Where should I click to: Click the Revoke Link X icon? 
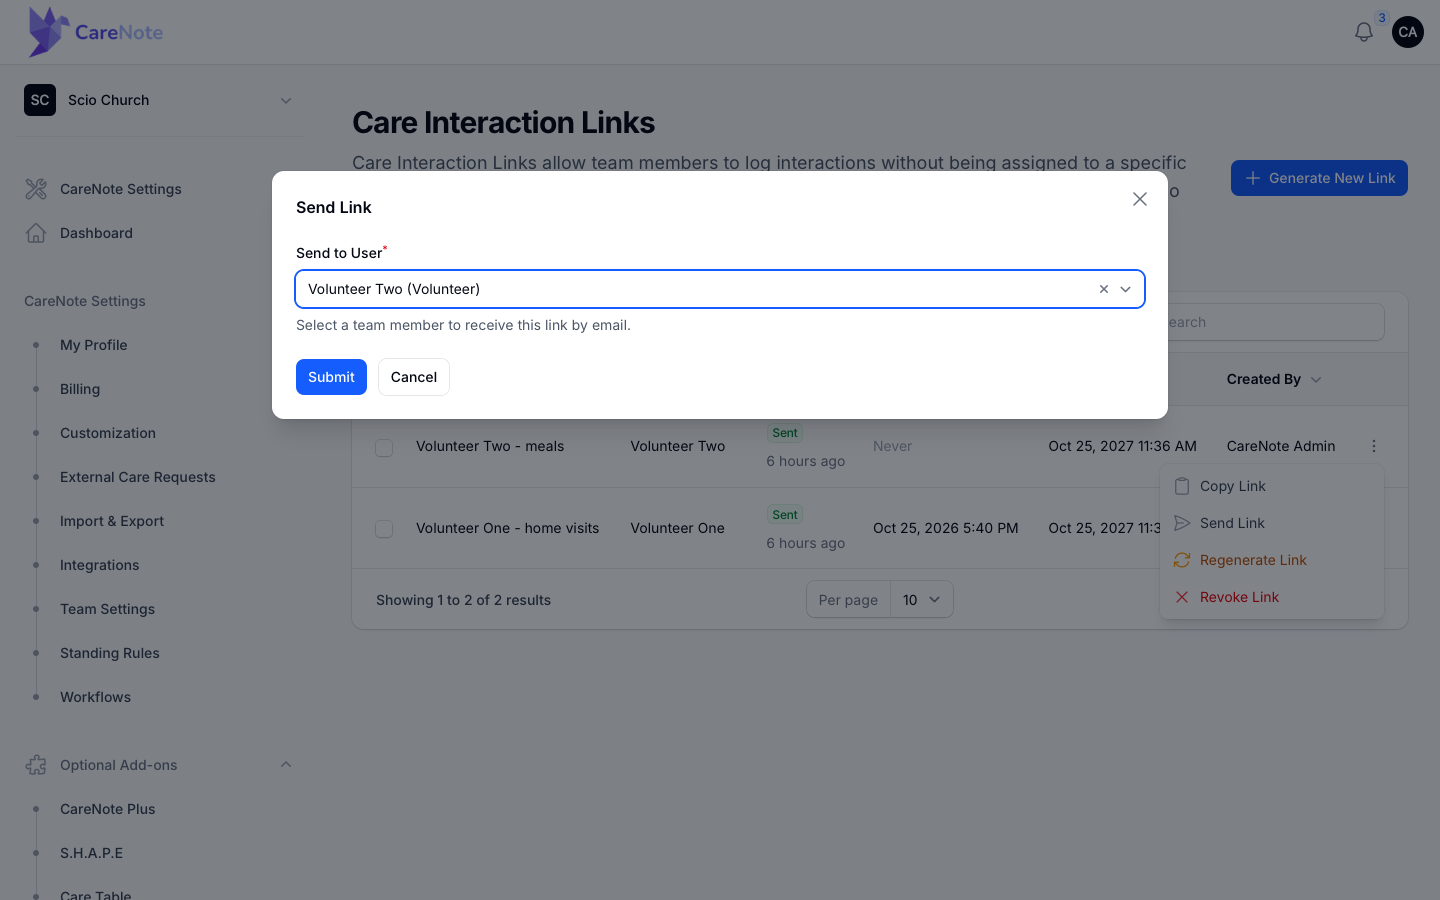tap(1182, 597)
